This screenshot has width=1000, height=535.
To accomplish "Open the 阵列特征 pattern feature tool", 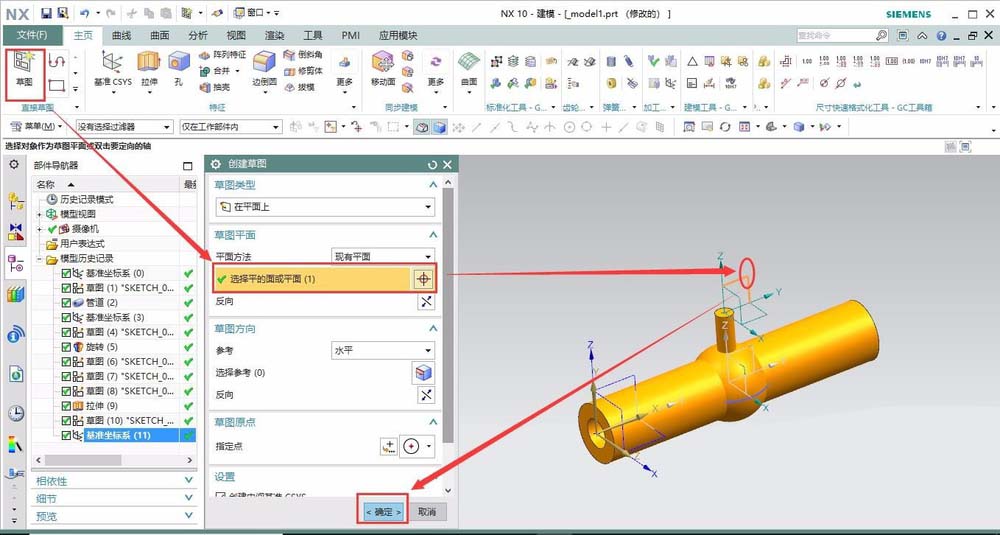I will point(223,55).
